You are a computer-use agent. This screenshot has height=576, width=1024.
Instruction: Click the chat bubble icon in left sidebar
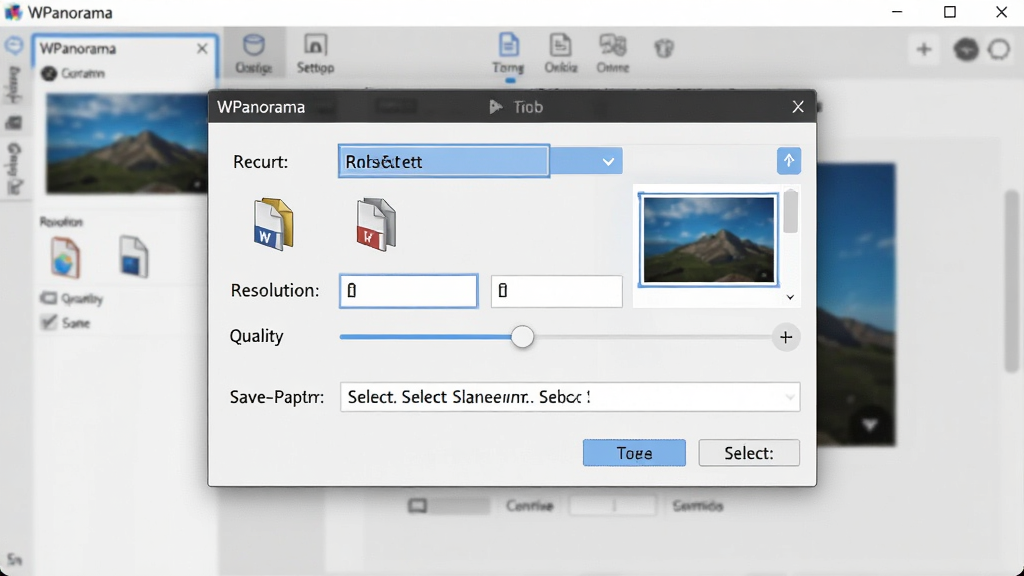tap(14, 46)
